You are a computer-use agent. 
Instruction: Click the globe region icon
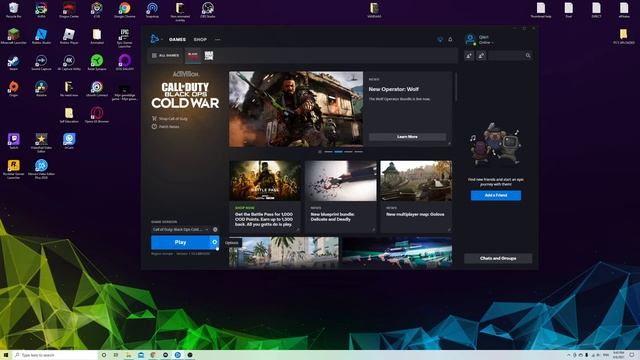(x=215, y=229)
